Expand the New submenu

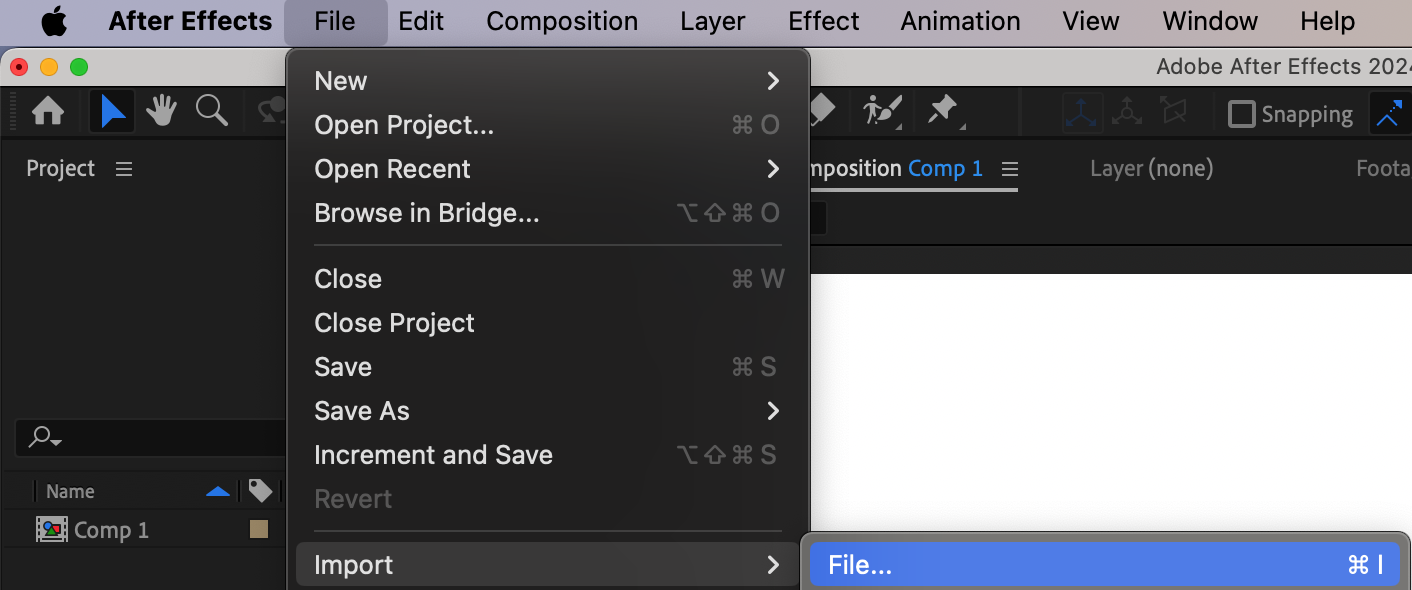click(547, 81)
